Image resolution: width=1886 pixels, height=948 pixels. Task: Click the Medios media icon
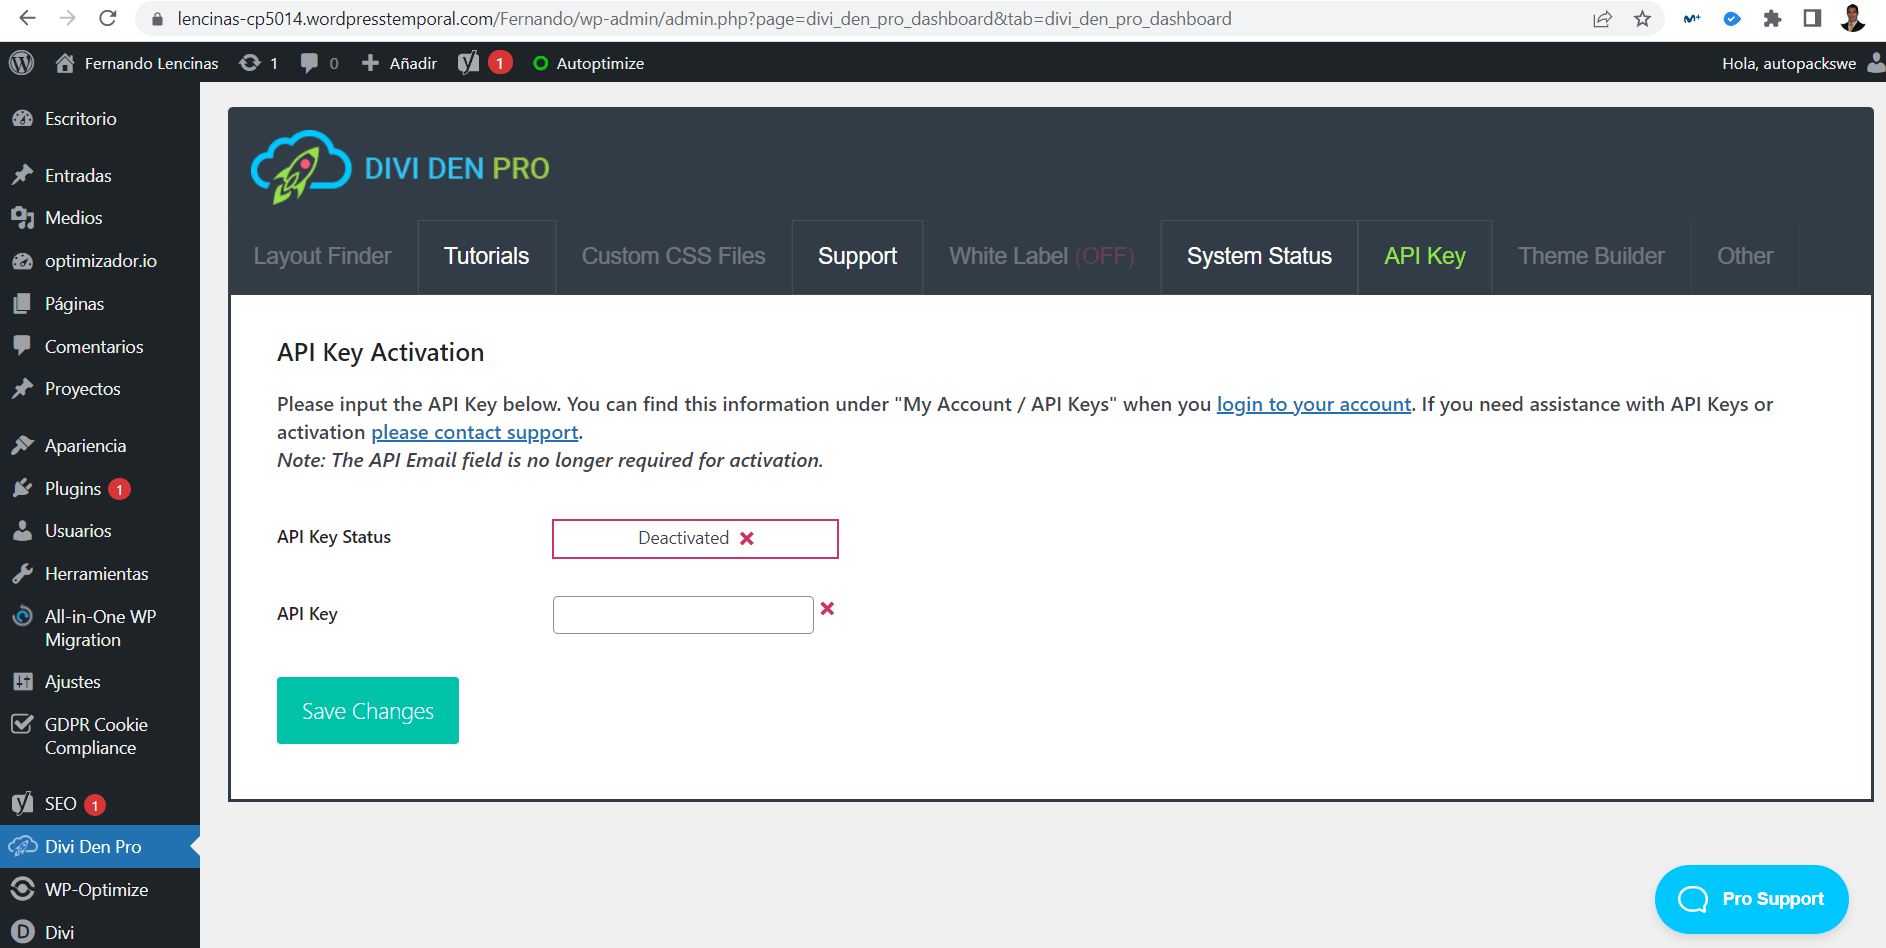(22, 217)
